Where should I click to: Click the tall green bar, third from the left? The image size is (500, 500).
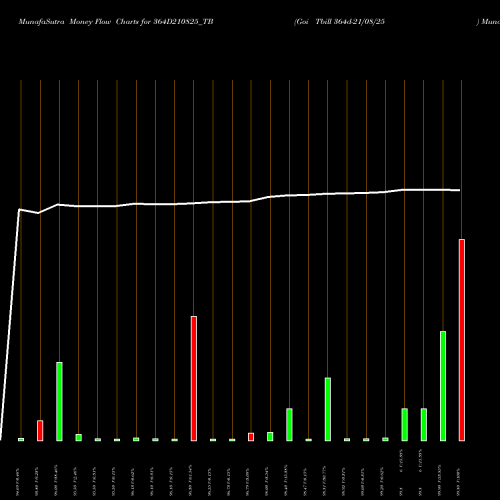pyautogui.click(x=59, y=402)
